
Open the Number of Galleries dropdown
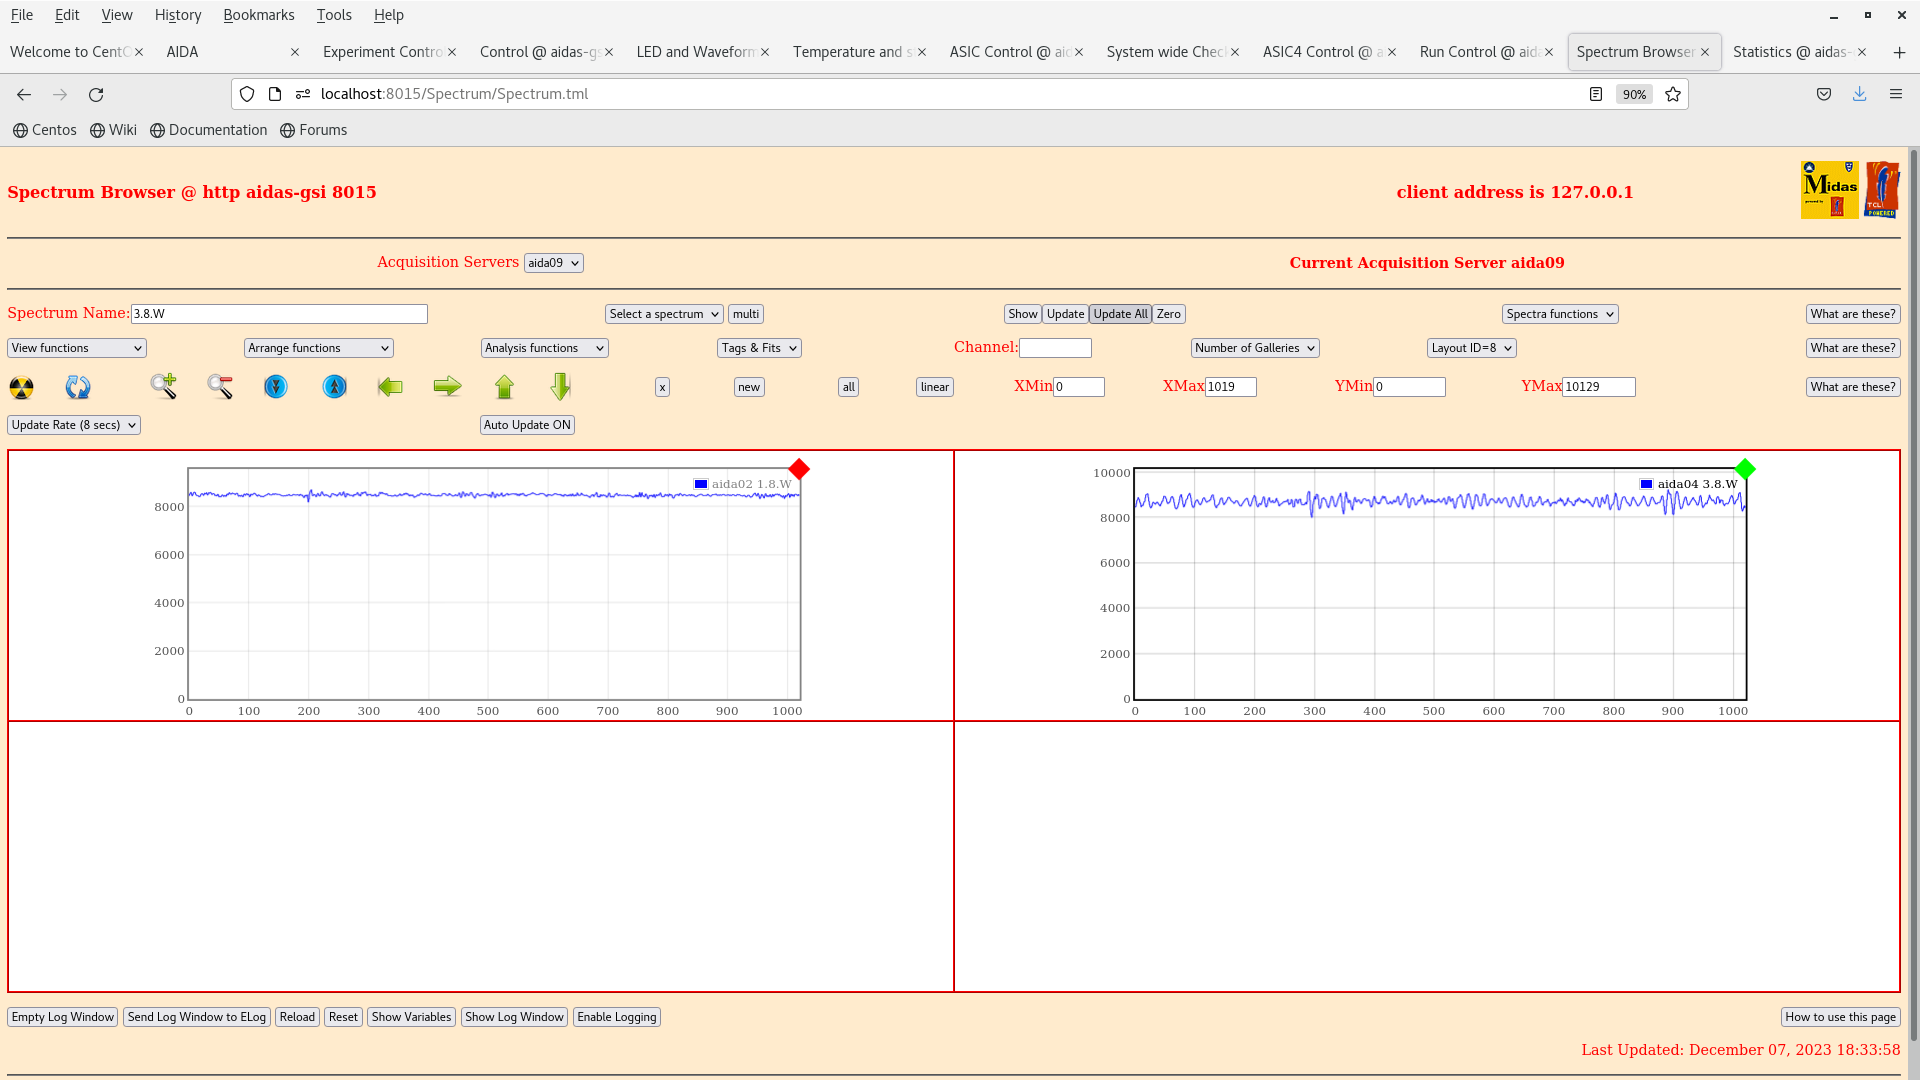(1253, 348)
